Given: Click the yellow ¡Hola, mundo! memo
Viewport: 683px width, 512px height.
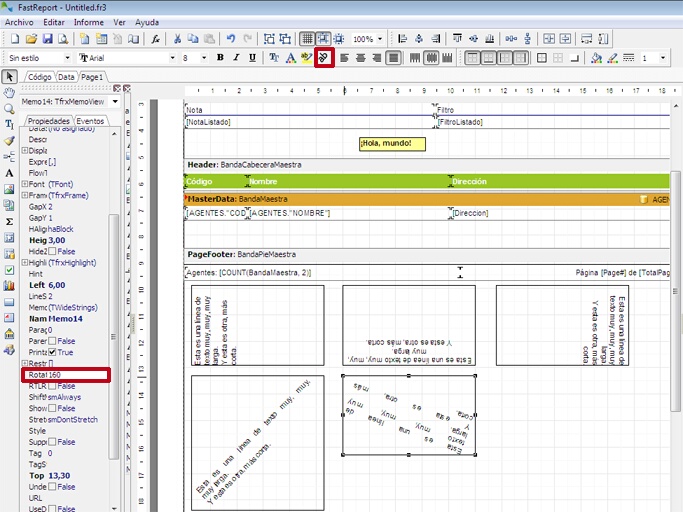Looking at the screenshot, I should click(392, 144).
